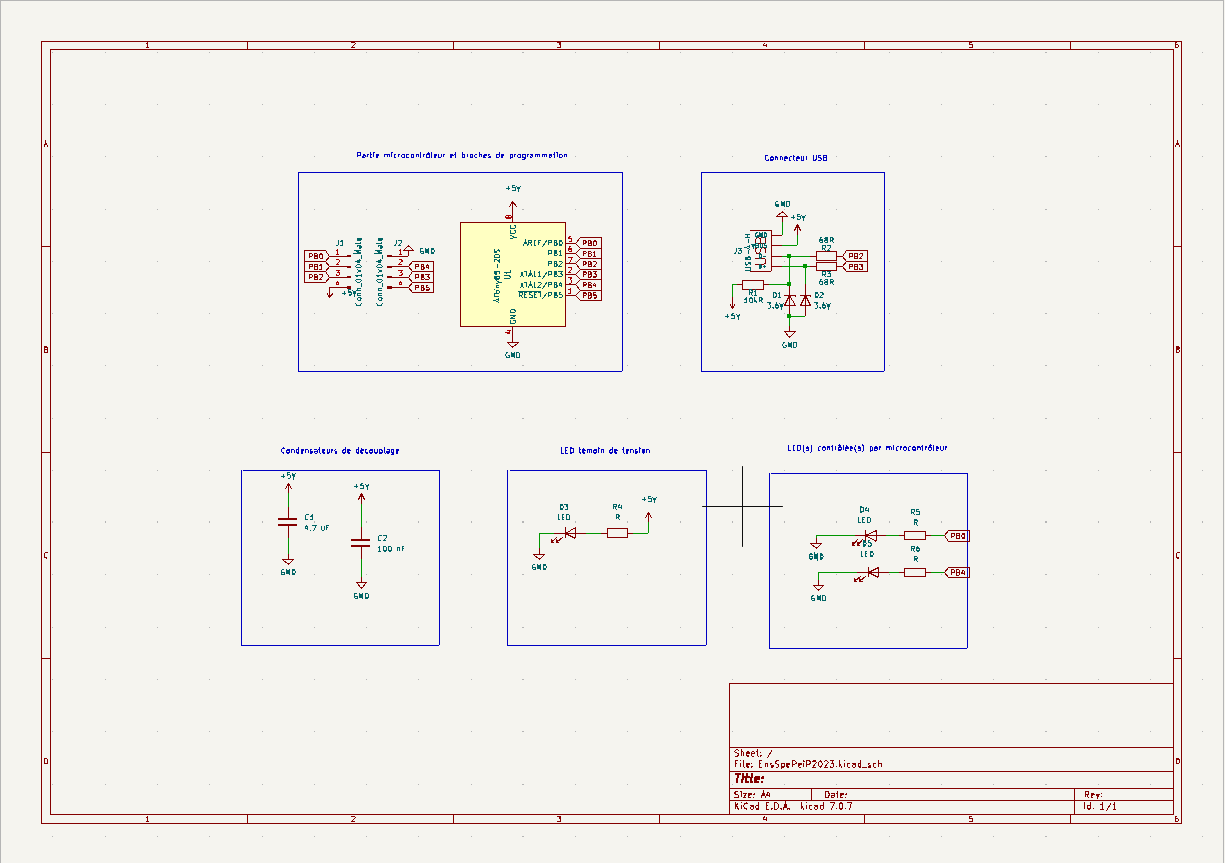Click the '4.7 uF' value text
1225x863 pixels.
click(317, 527)
